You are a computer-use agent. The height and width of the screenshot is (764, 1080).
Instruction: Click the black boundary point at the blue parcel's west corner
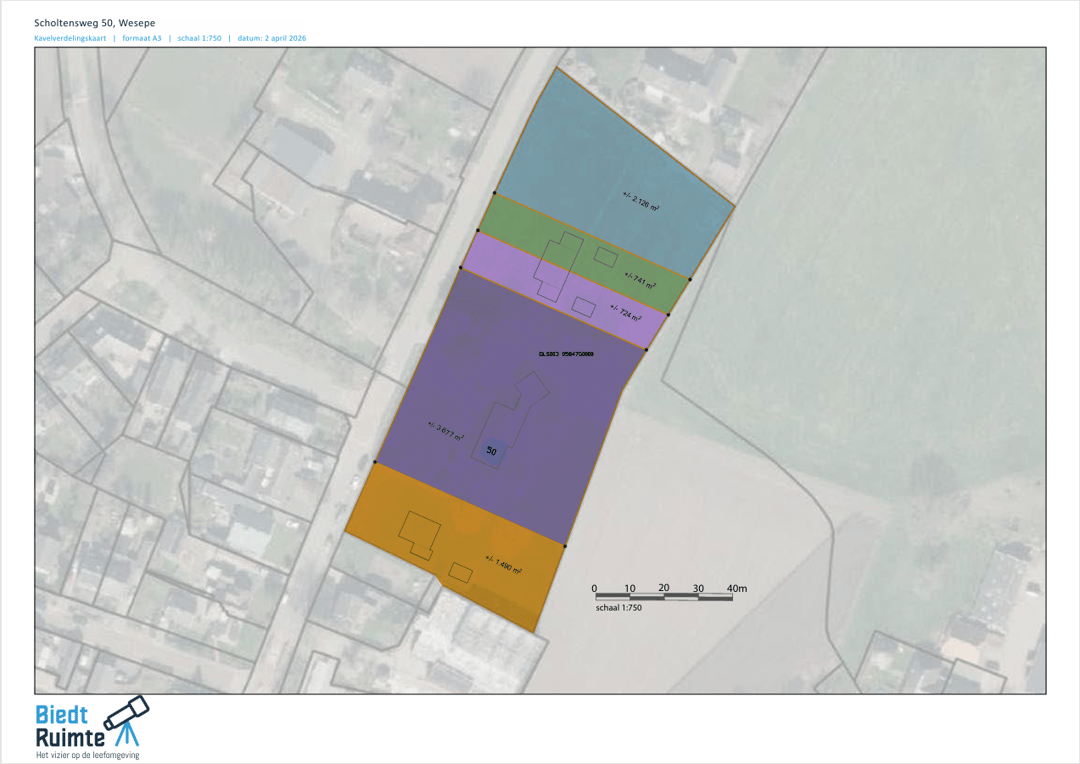point(494,193)
